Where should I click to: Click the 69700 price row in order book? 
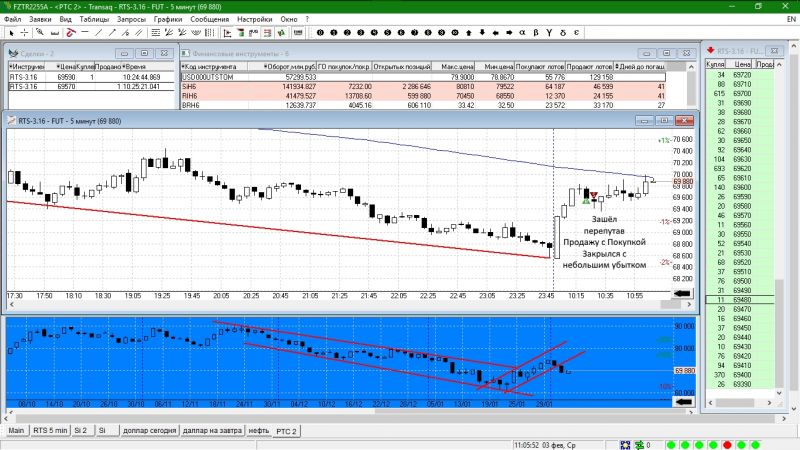click(740, 93)
